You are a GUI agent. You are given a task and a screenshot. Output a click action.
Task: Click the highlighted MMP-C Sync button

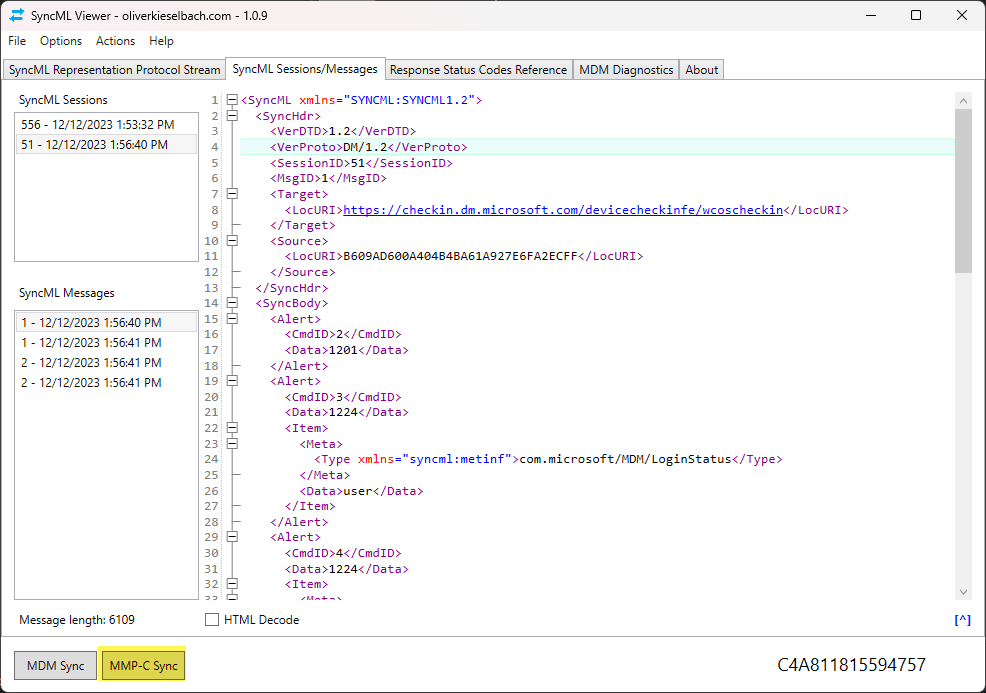pos(142,665)
